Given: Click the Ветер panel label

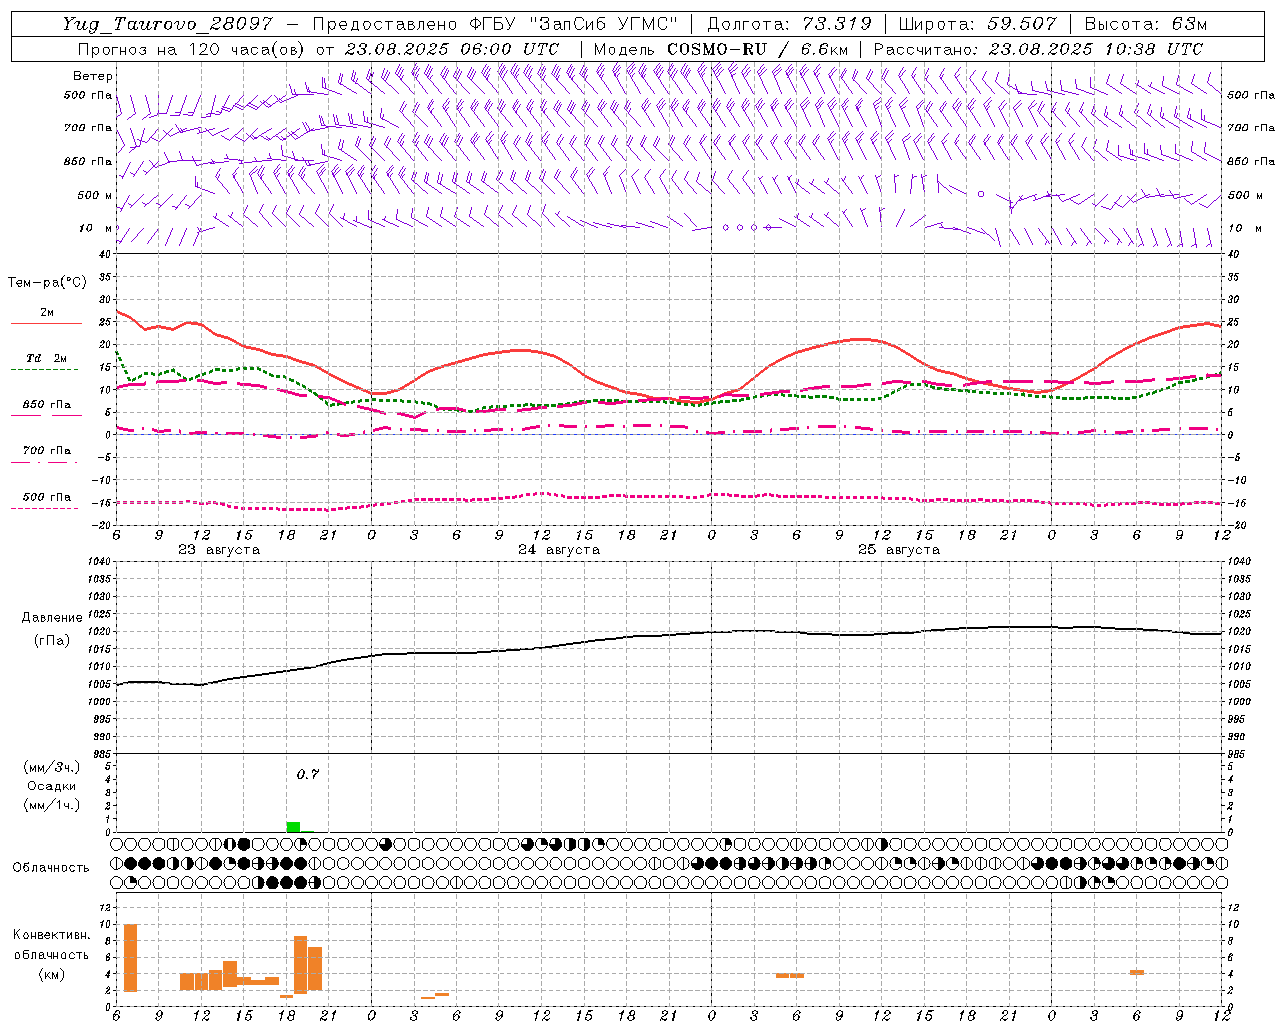Looking at the screenshot, I should point(93,76).
